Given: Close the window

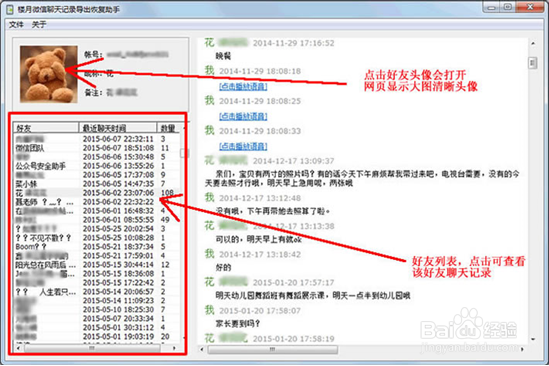Looking at the screenshot, I should coord(530,7).
